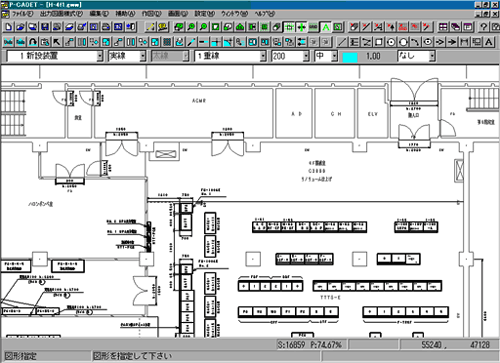Viewport: 500px width, 363px height.
Task: Click the cyan color swatch
Action: point(350,56)
